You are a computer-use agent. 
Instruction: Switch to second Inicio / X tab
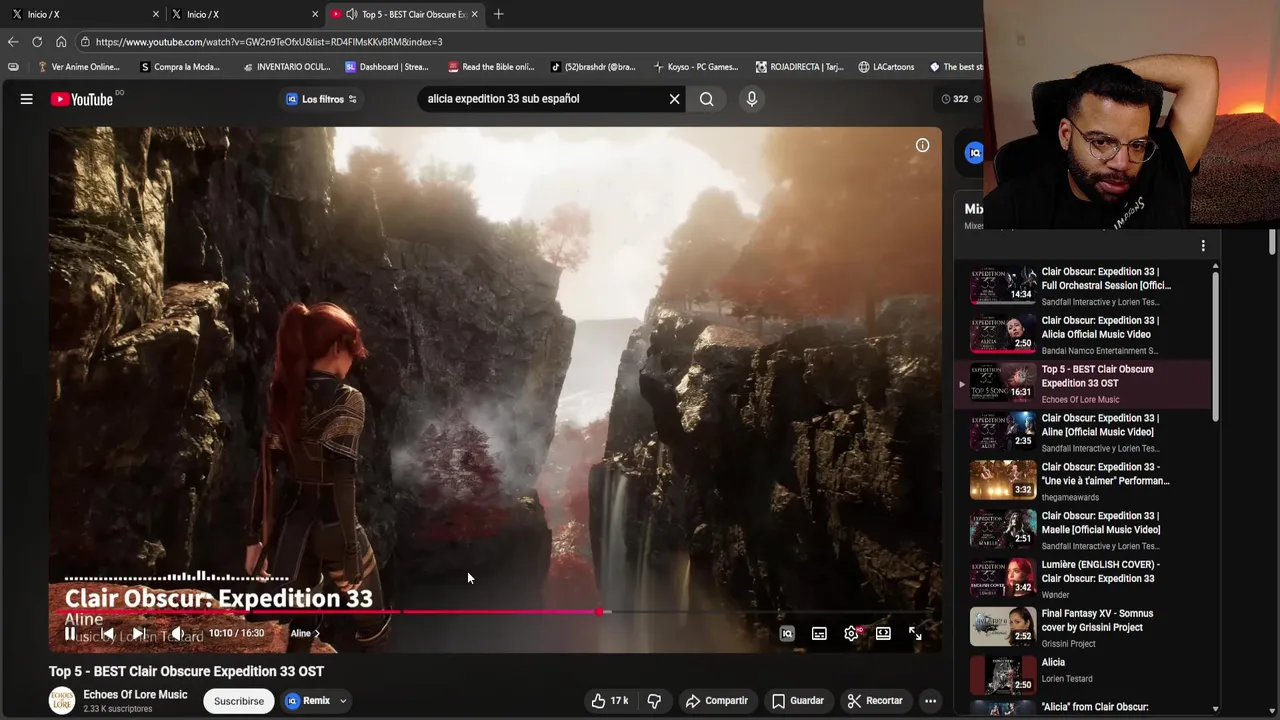click(242, 14)
